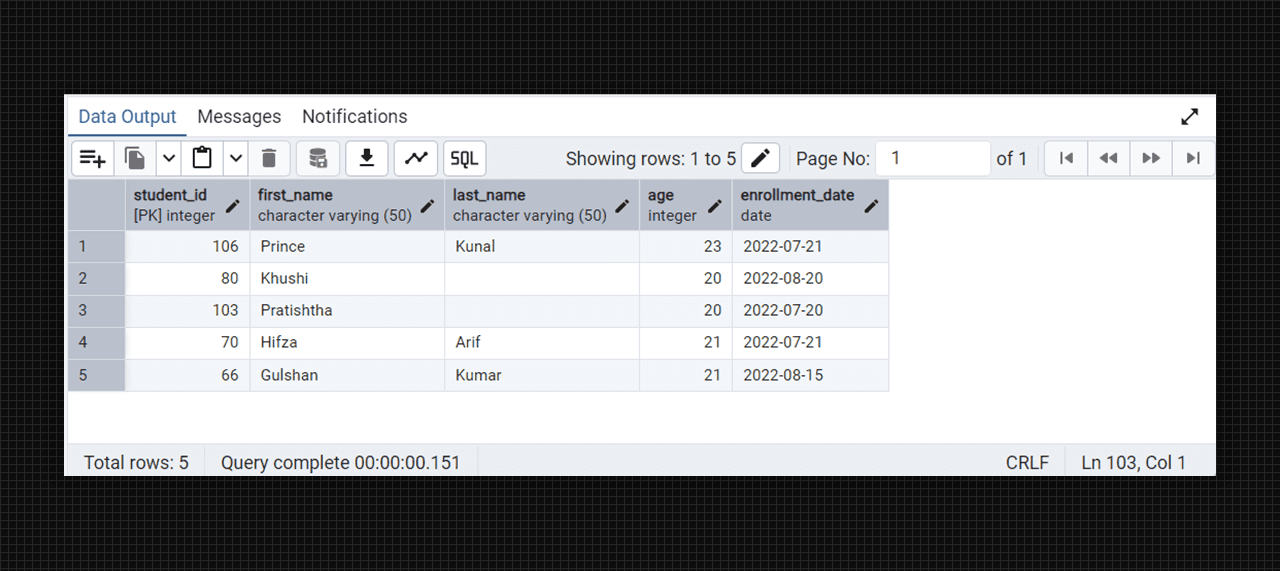The image size is (1280, 571).
Task: Select the Data Output tab
Action: 127,117
